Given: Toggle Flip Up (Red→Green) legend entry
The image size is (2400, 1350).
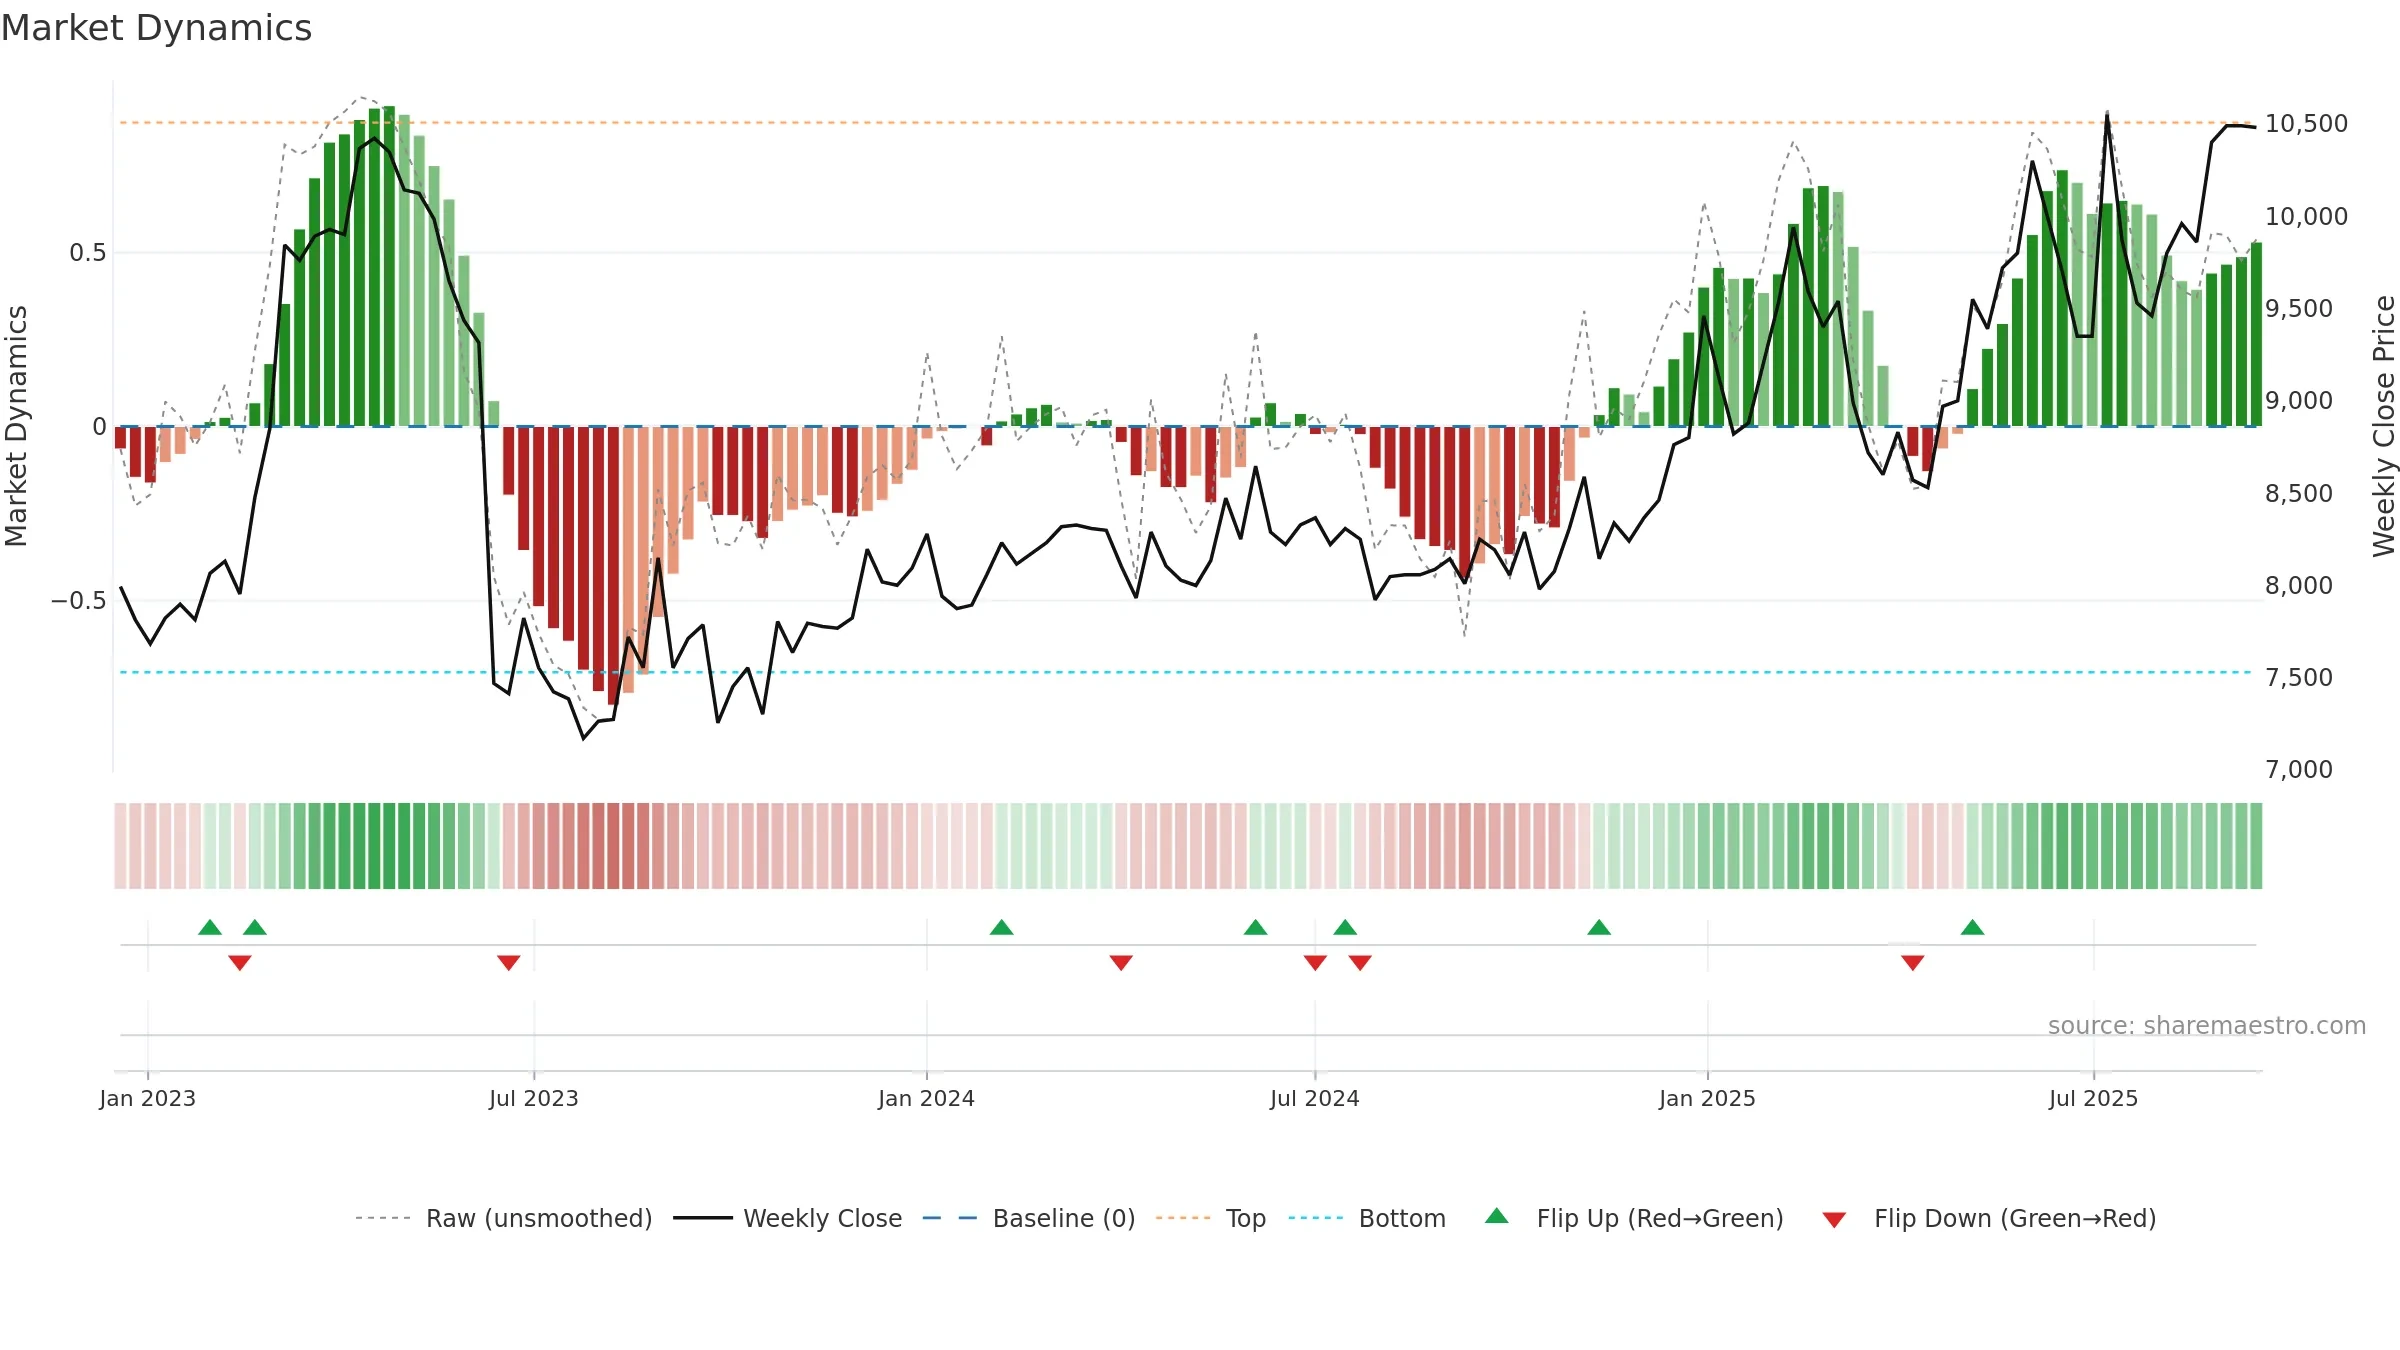Looking at the screenshot, I should tap(1634, 1218).
